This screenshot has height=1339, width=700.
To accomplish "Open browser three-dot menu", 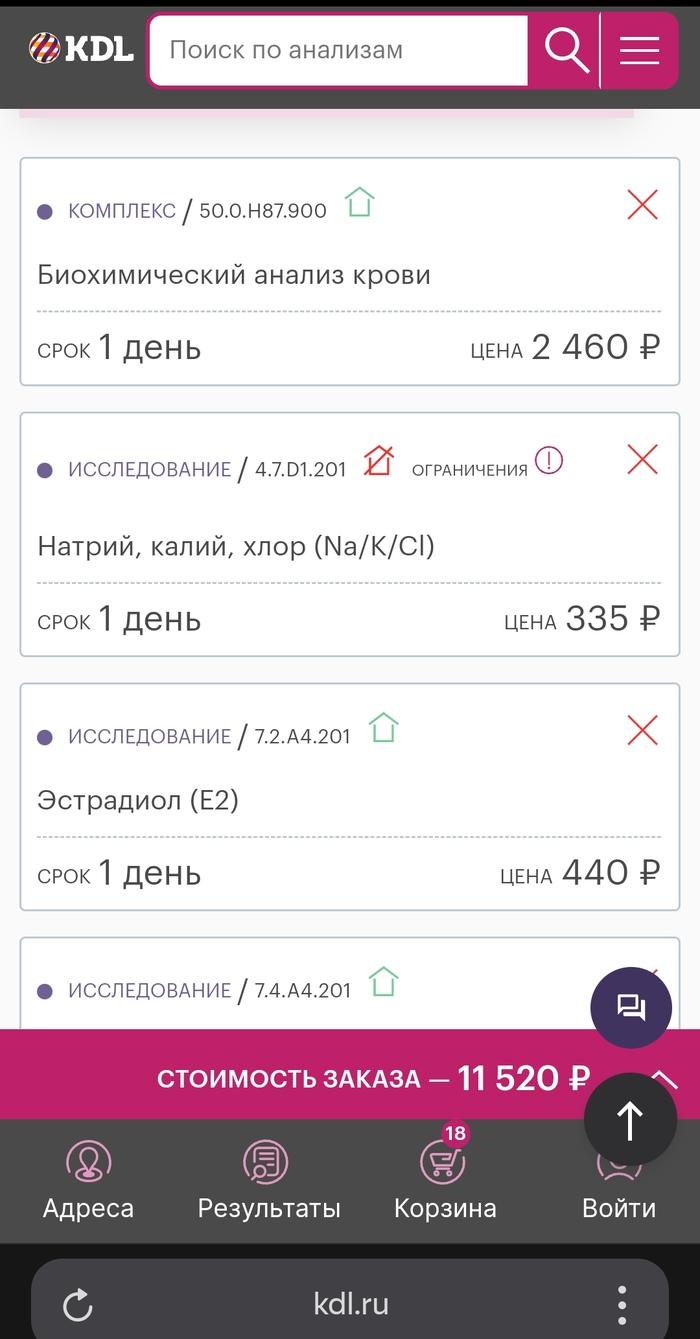I will click(x=622, y=1304).
